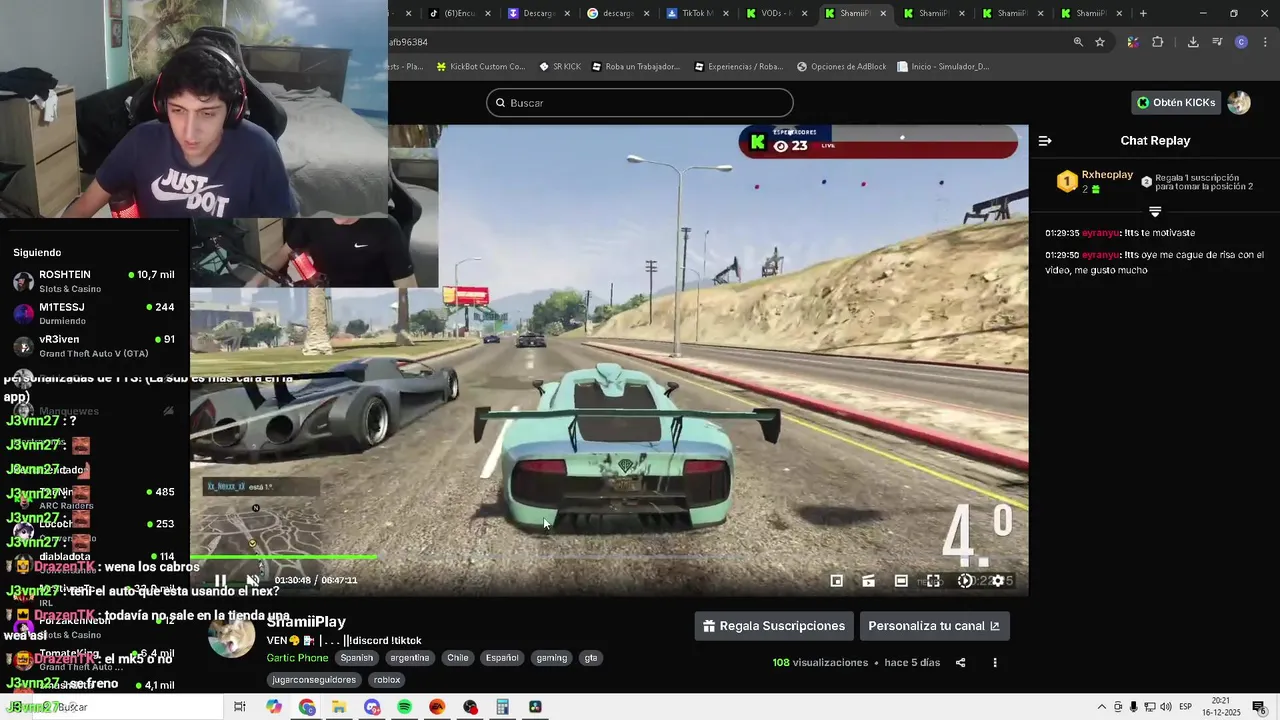Image resolution: width=1280 pixels, height=720 pixels.
Task: Enter fullscreen video mode
Action: tap(933, 581)
